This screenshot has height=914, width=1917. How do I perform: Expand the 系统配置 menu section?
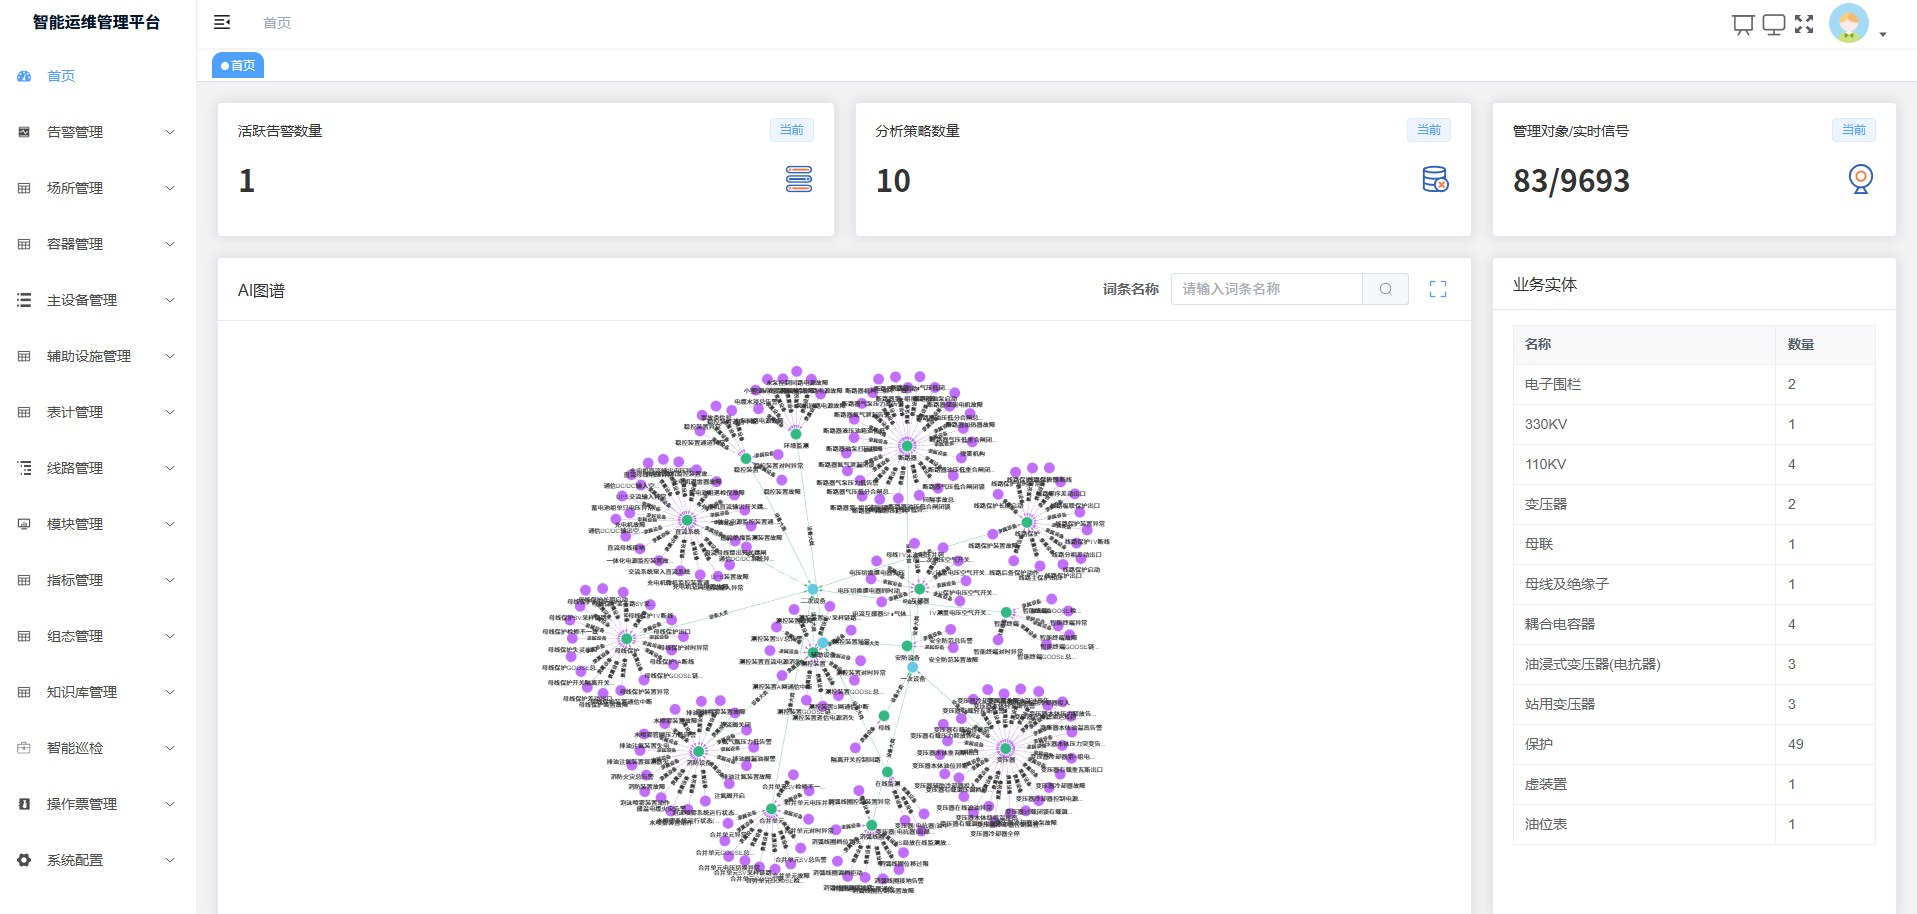(x=96, y=860)
